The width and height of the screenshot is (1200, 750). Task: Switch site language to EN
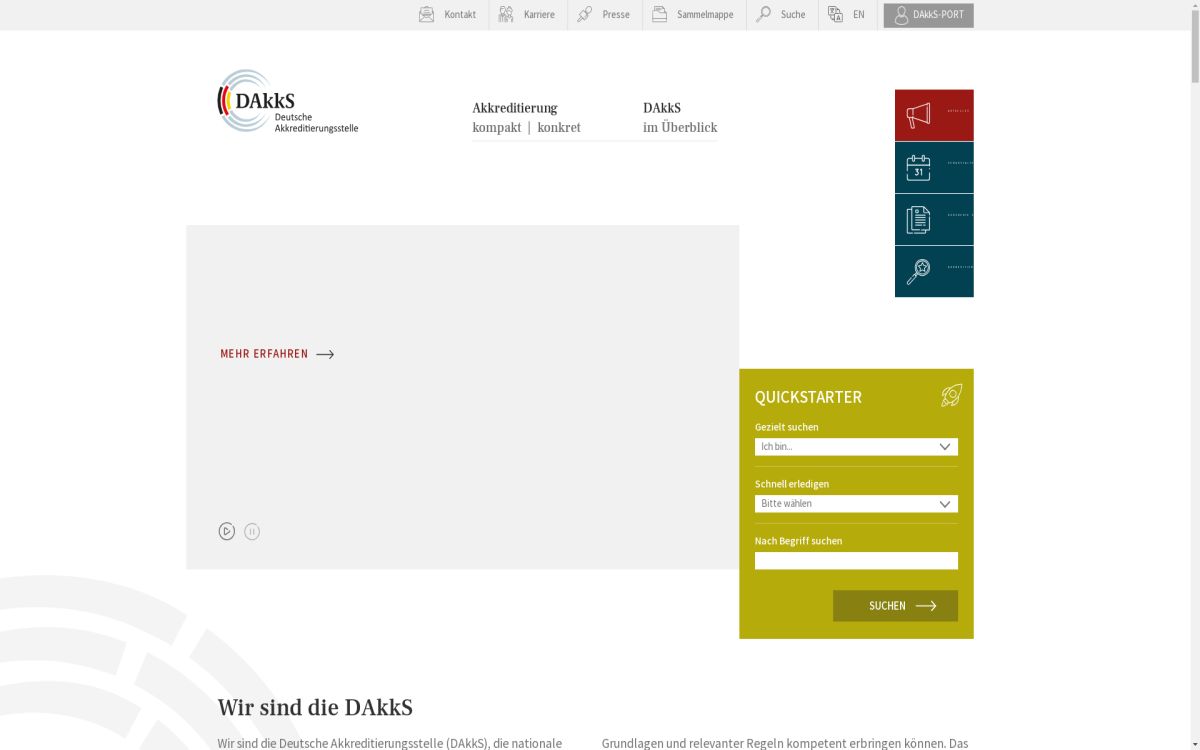click(x=849, y=14)
